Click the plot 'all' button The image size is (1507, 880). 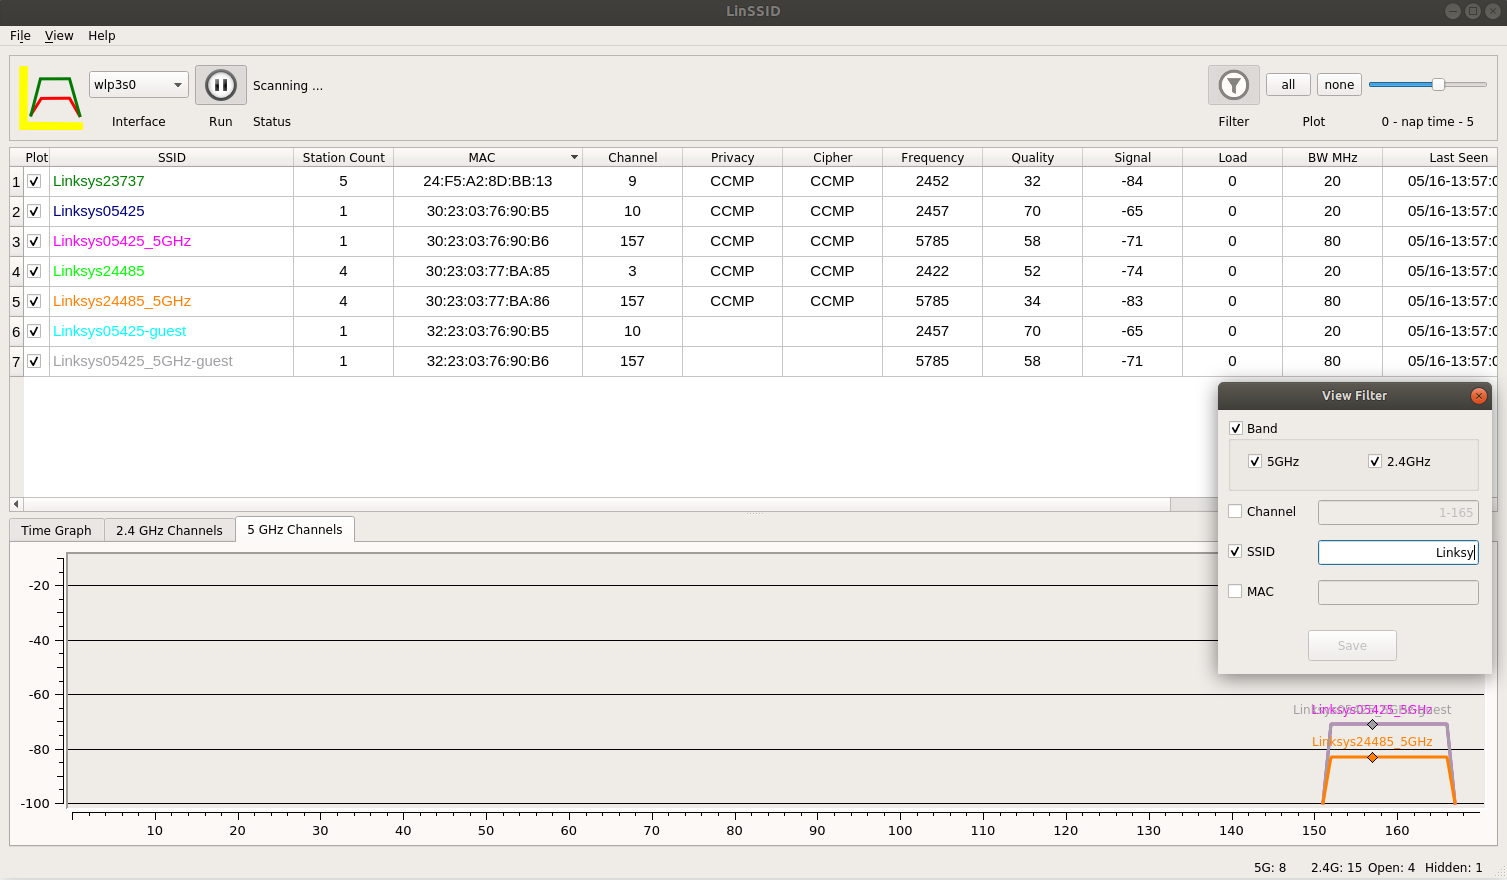pos(1288,85)
